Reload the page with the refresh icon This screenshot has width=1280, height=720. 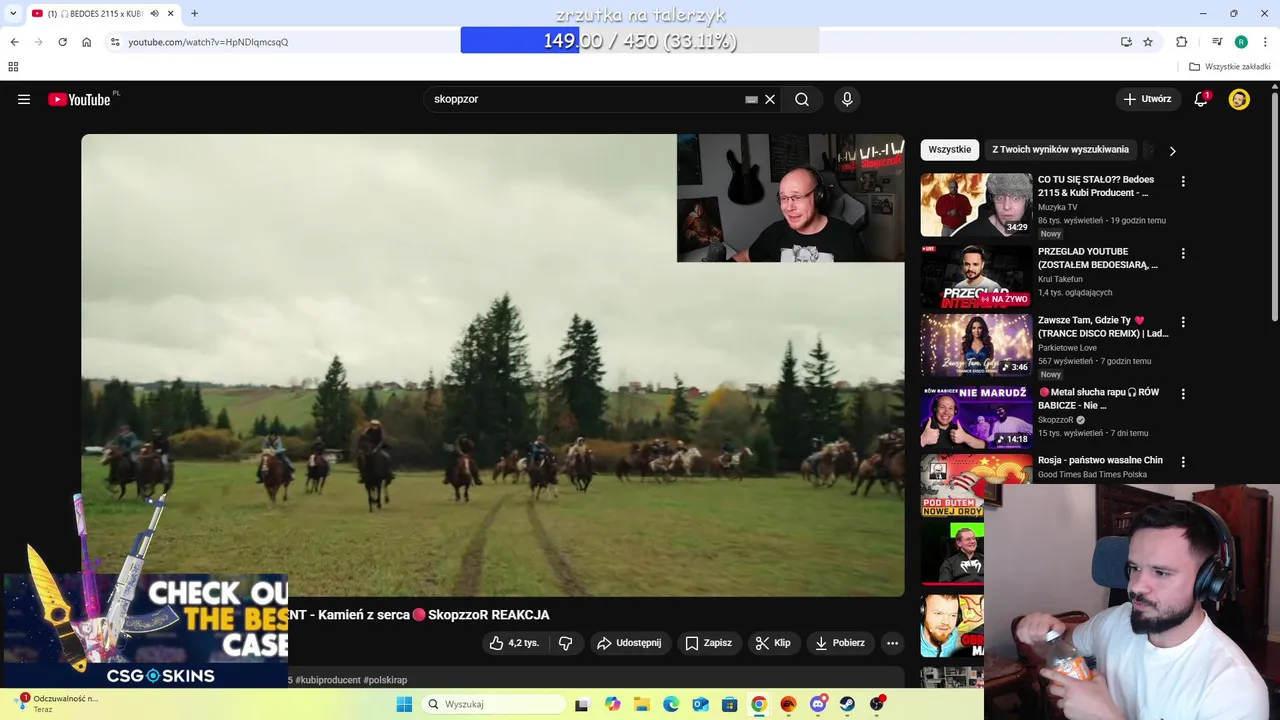(x=62, y=42)
